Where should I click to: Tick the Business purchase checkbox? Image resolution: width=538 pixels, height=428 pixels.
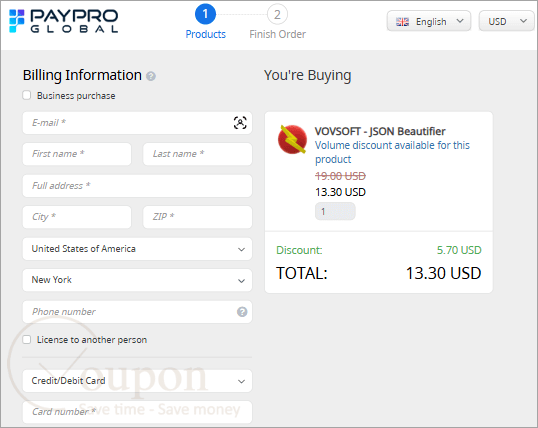point(27,95)
